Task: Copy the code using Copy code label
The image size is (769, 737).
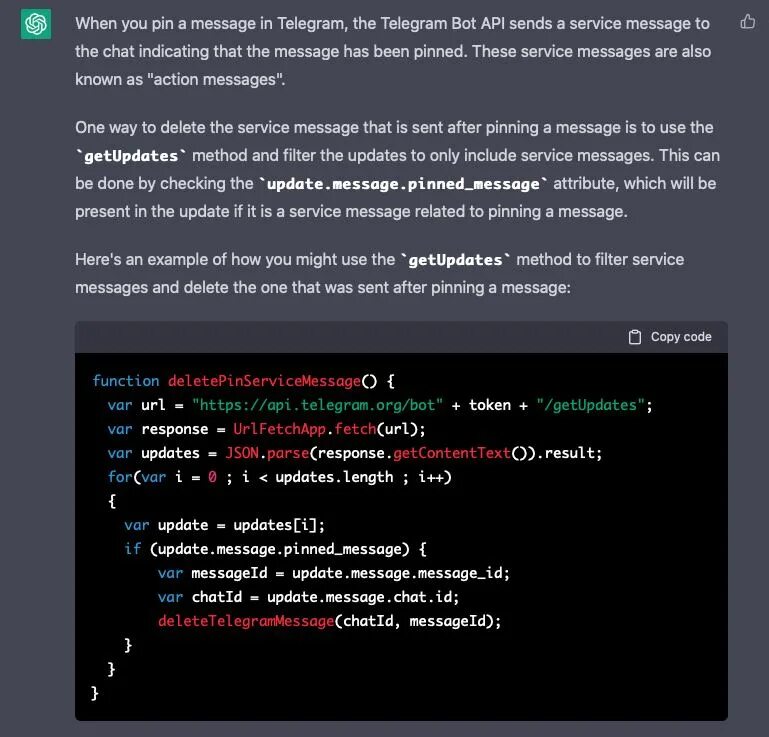Action: click(x=681, y=337)
